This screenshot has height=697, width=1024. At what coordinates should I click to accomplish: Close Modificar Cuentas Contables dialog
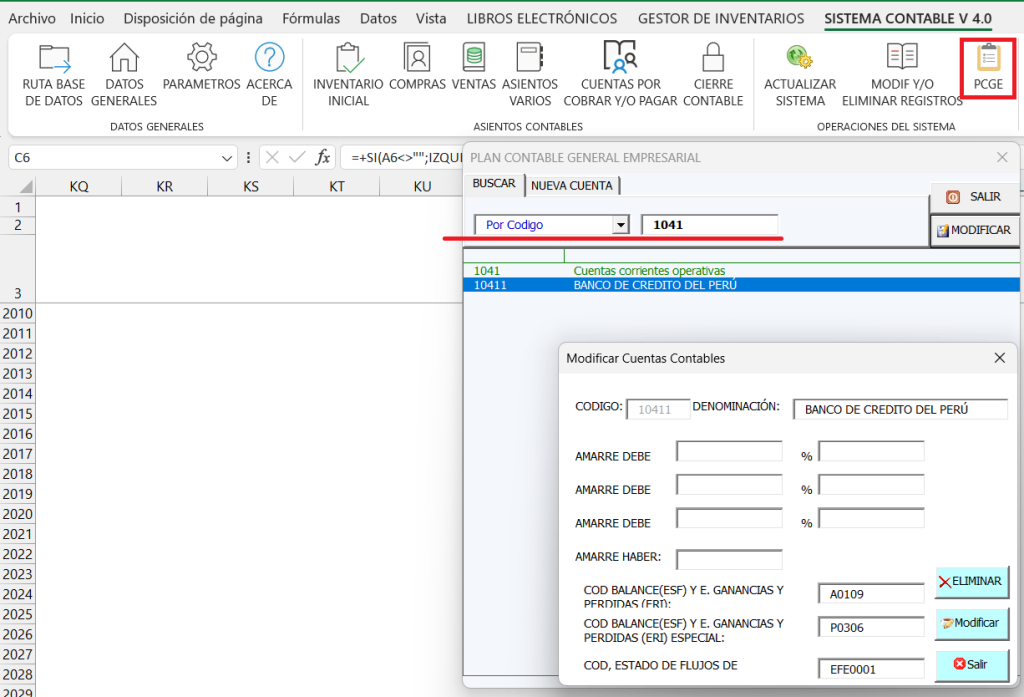point(999,358)
